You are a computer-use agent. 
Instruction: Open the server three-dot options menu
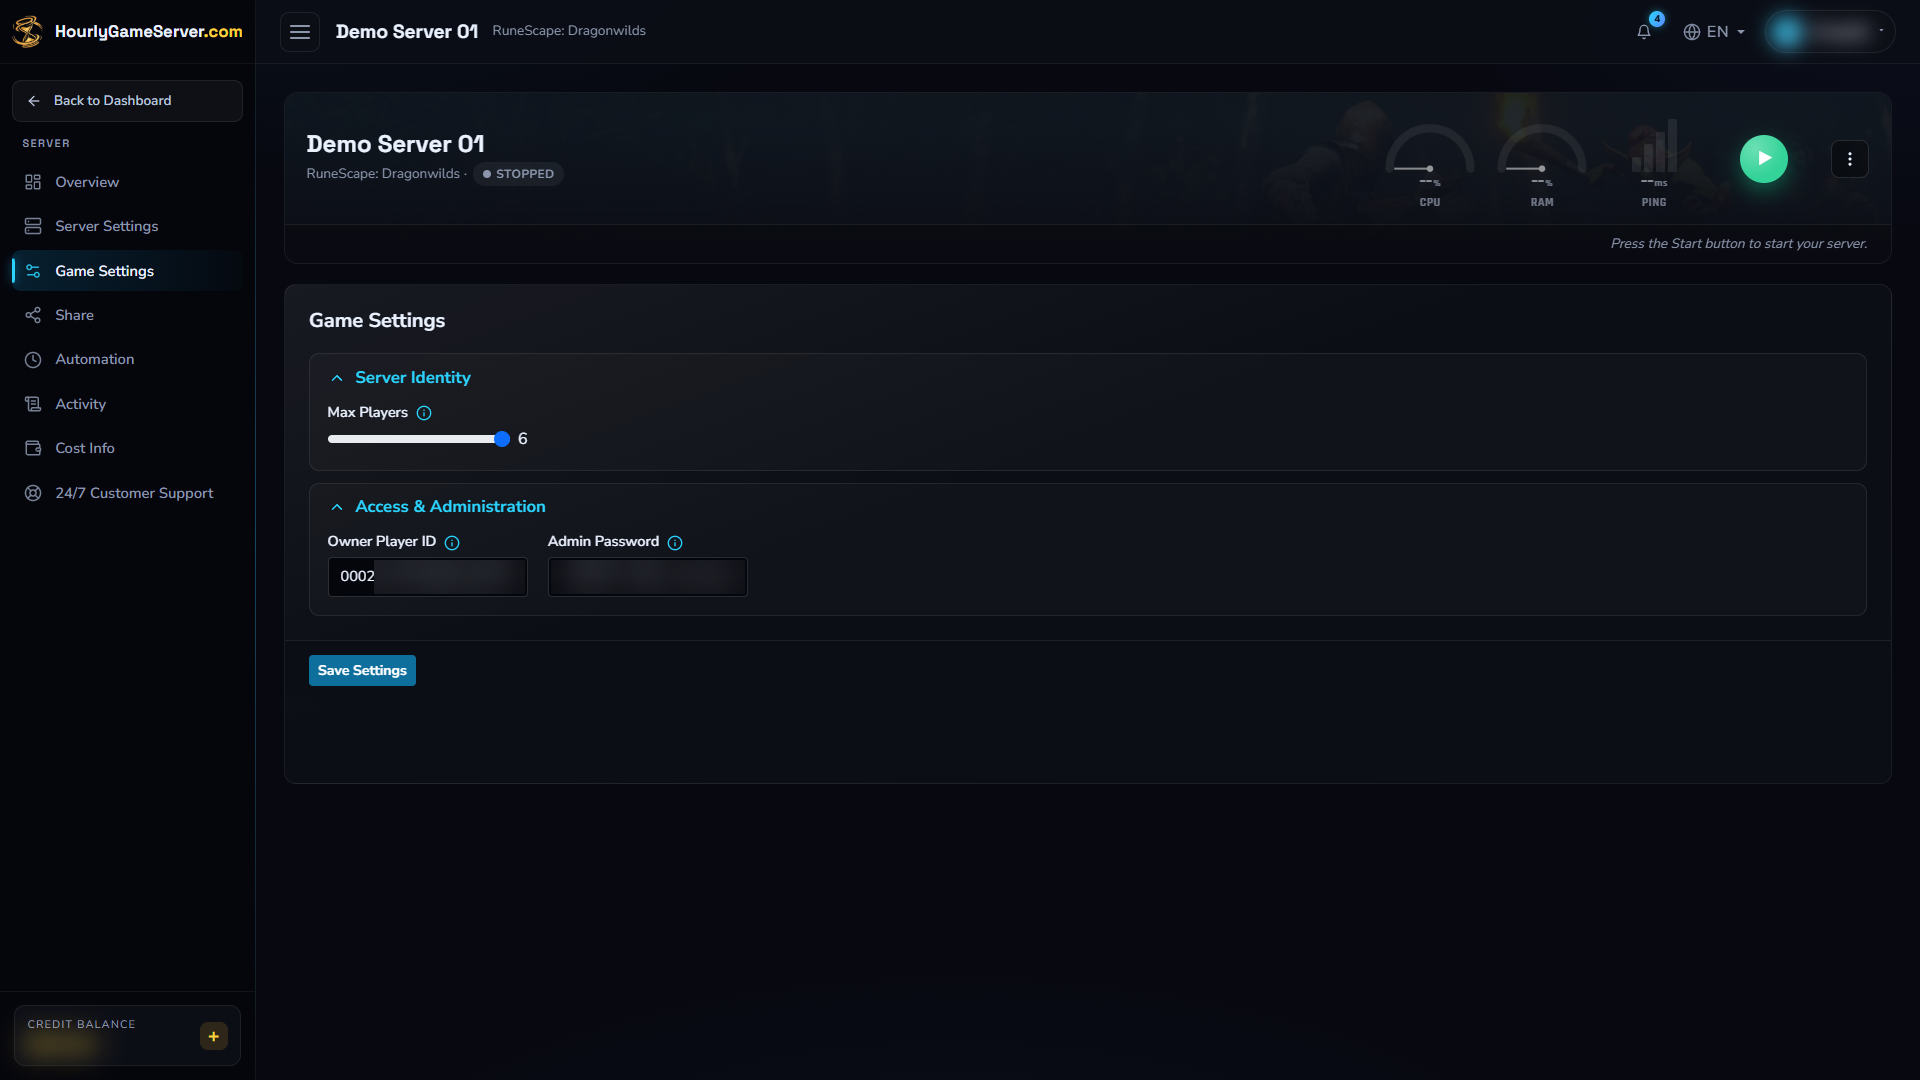[x=1850, y=159]
